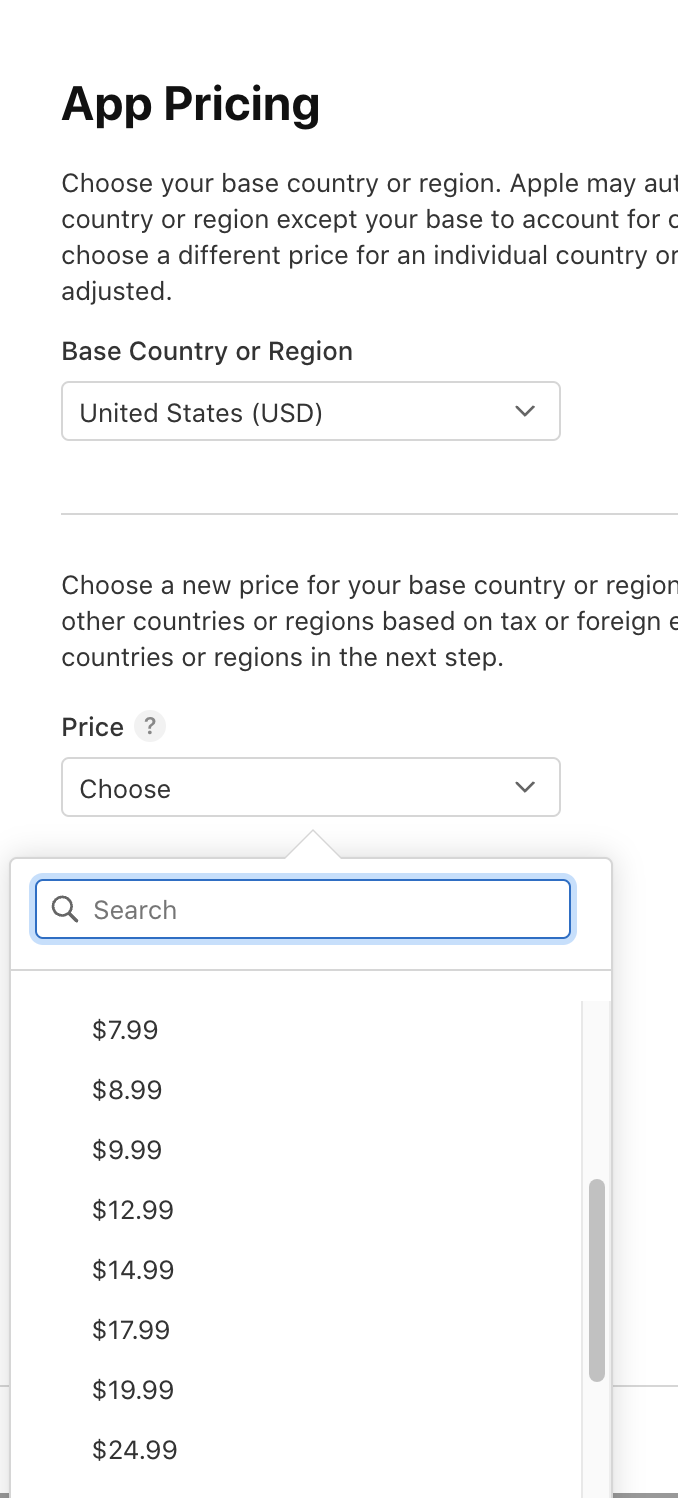678x1498 pixels.
Task: Click the chevron arrow on the Base Country dropdown
Action: coord(525,411)
